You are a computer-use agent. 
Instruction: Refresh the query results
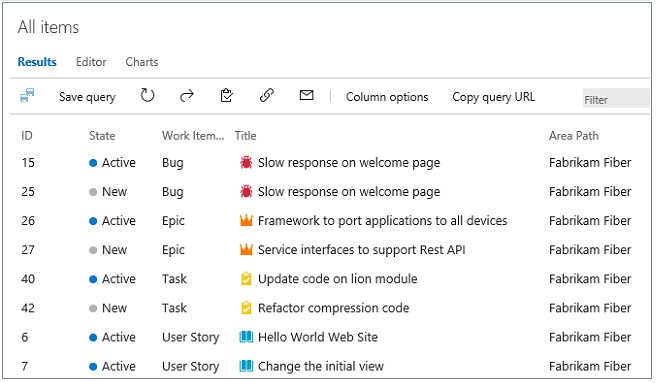[147, 96]
